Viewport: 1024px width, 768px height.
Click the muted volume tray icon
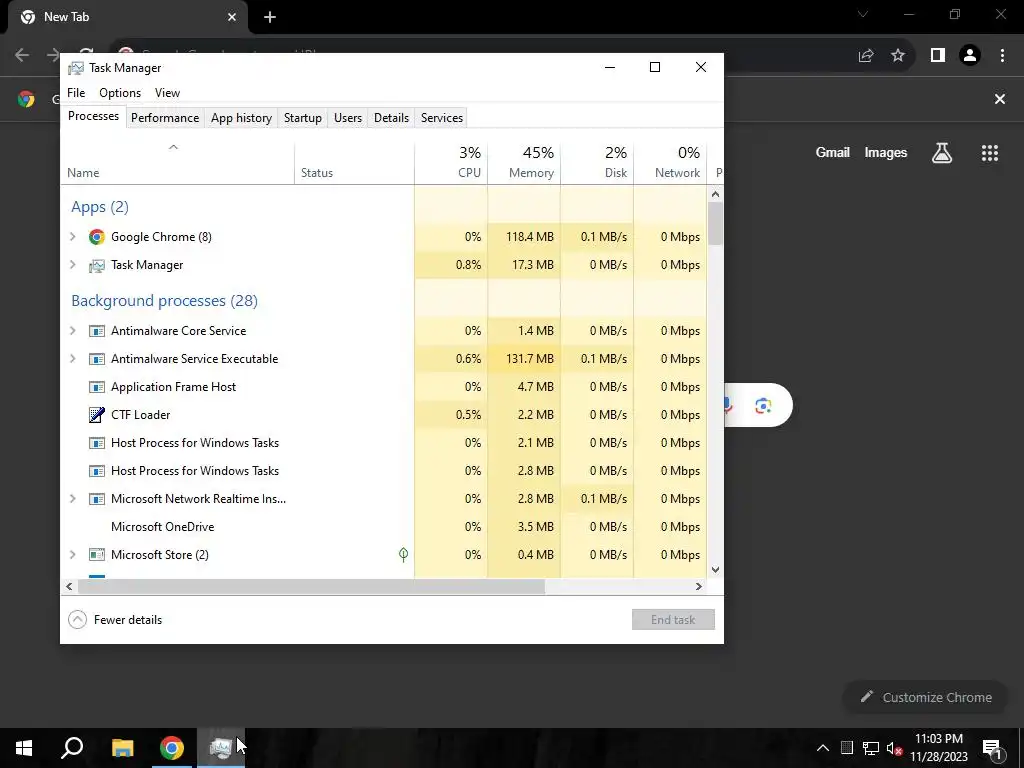pos(895,748)
